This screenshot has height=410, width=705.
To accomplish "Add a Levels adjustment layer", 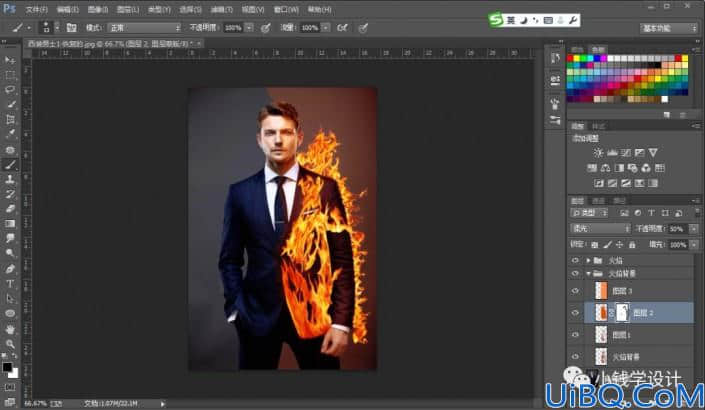I will point(612,153).
